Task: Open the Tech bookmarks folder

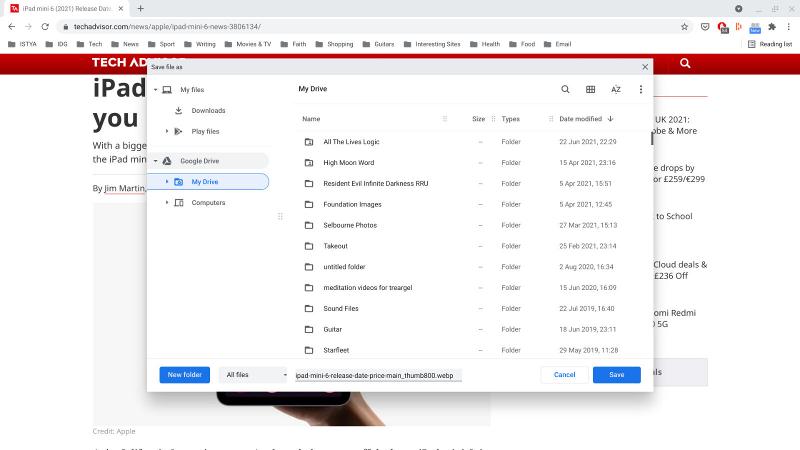Action: pyautogui.click(x=89, y=44)
